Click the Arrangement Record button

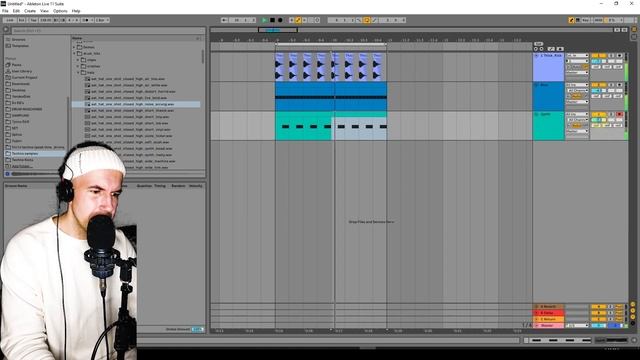click(280, 20)
